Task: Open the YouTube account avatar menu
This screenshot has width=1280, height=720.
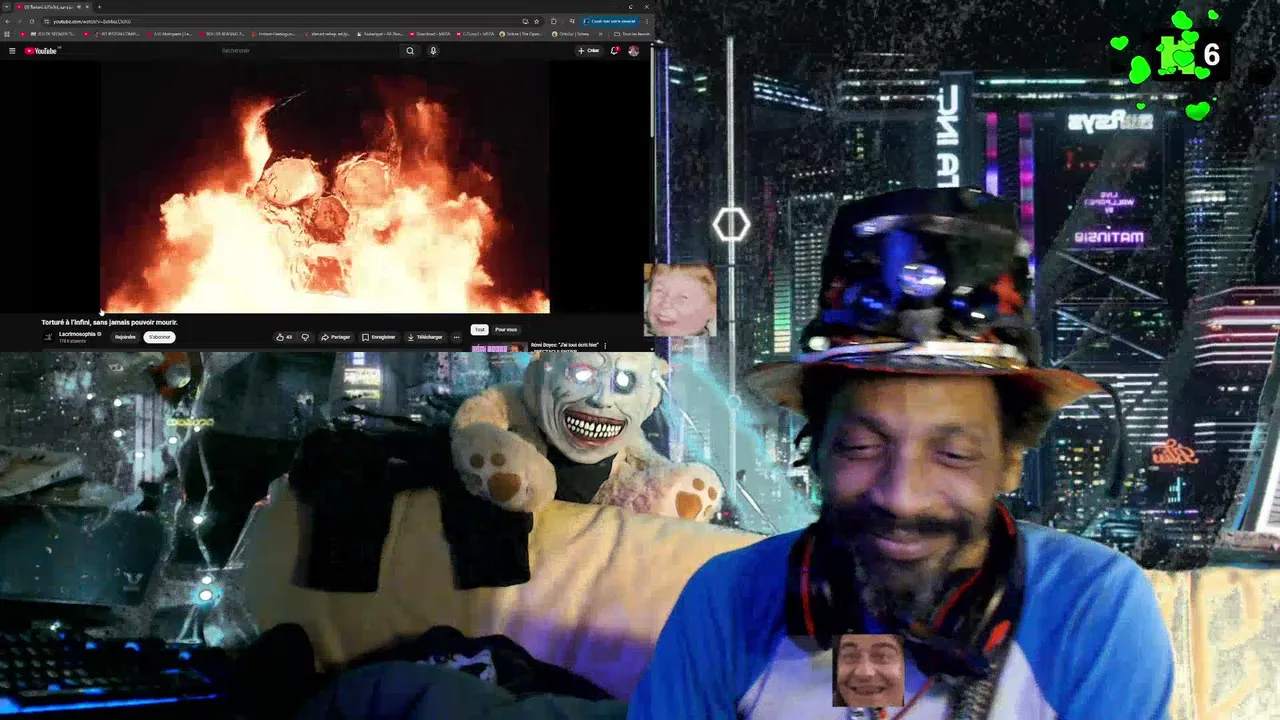Action: coord(634,50)
